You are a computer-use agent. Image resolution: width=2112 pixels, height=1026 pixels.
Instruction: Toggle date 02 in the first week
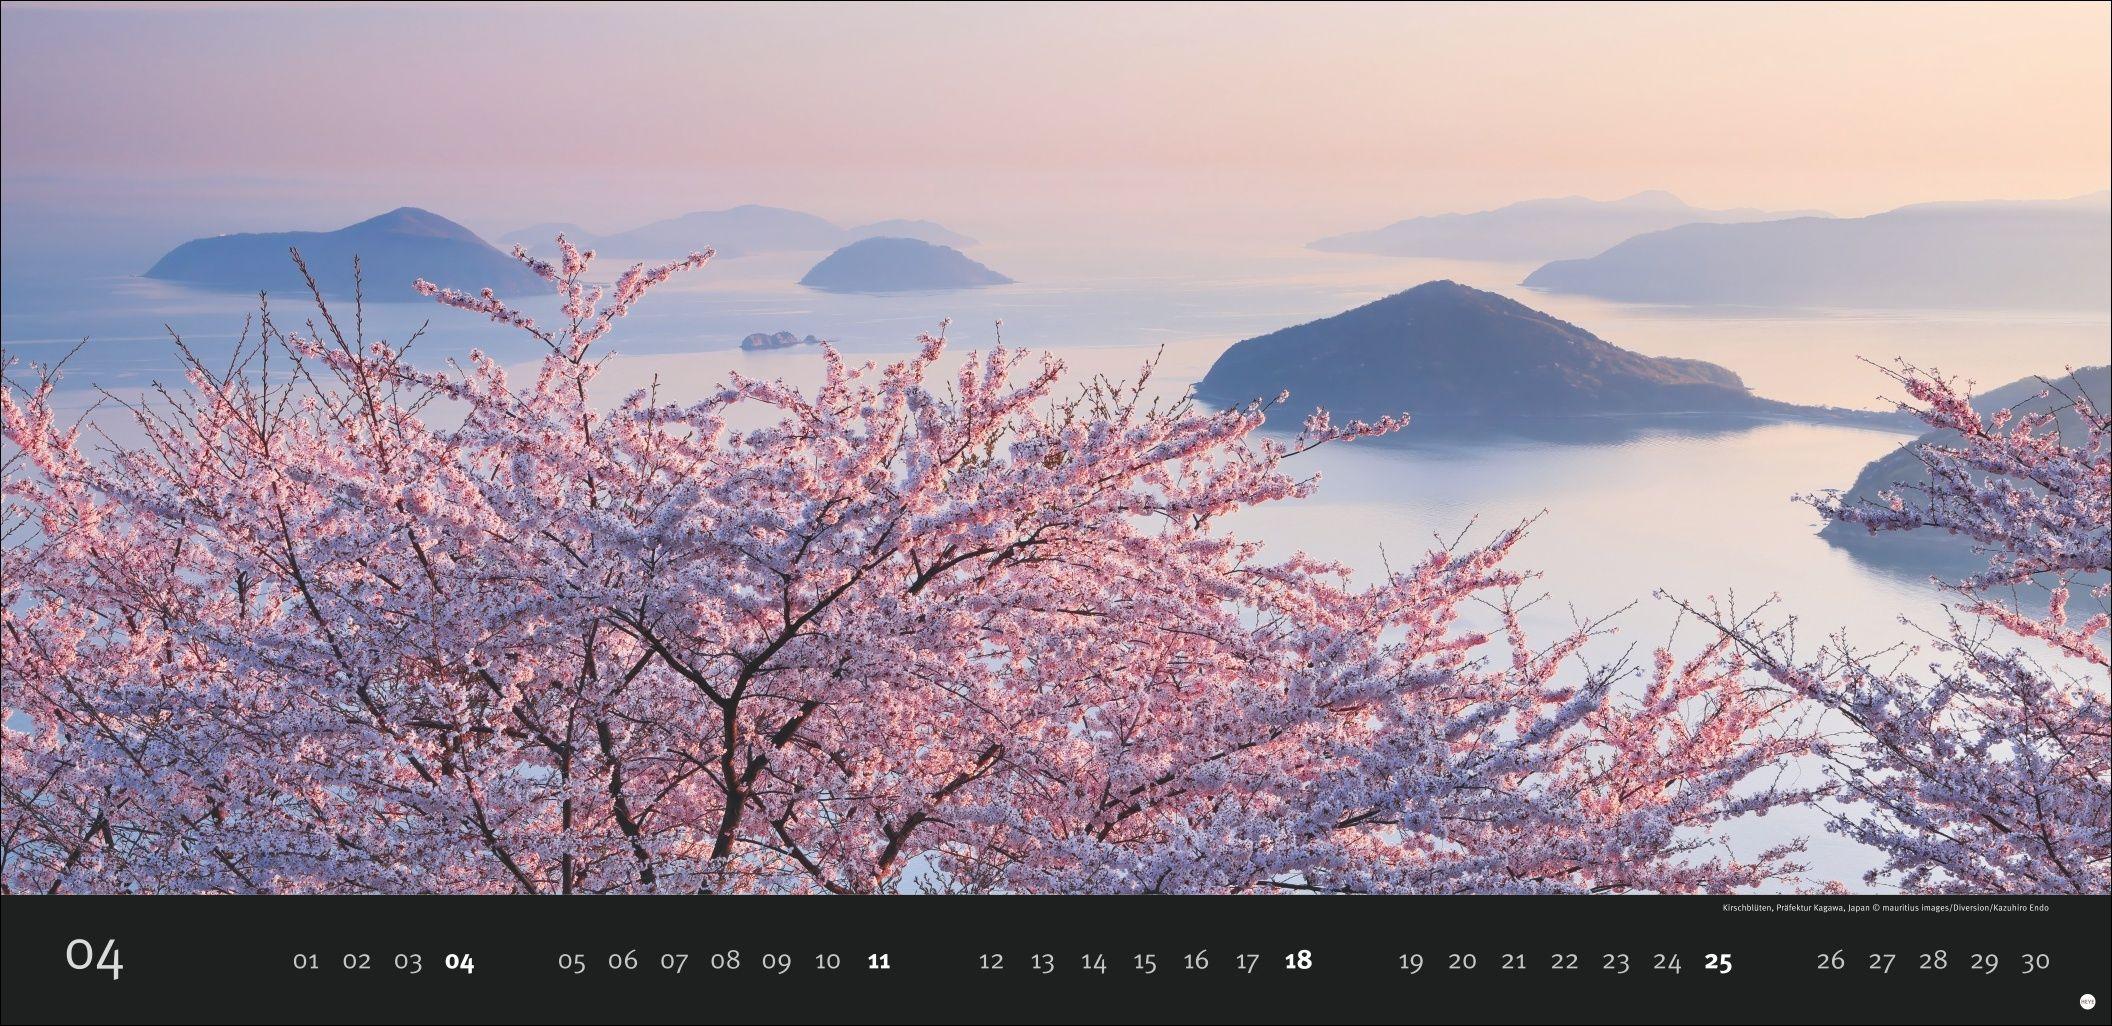358,961
